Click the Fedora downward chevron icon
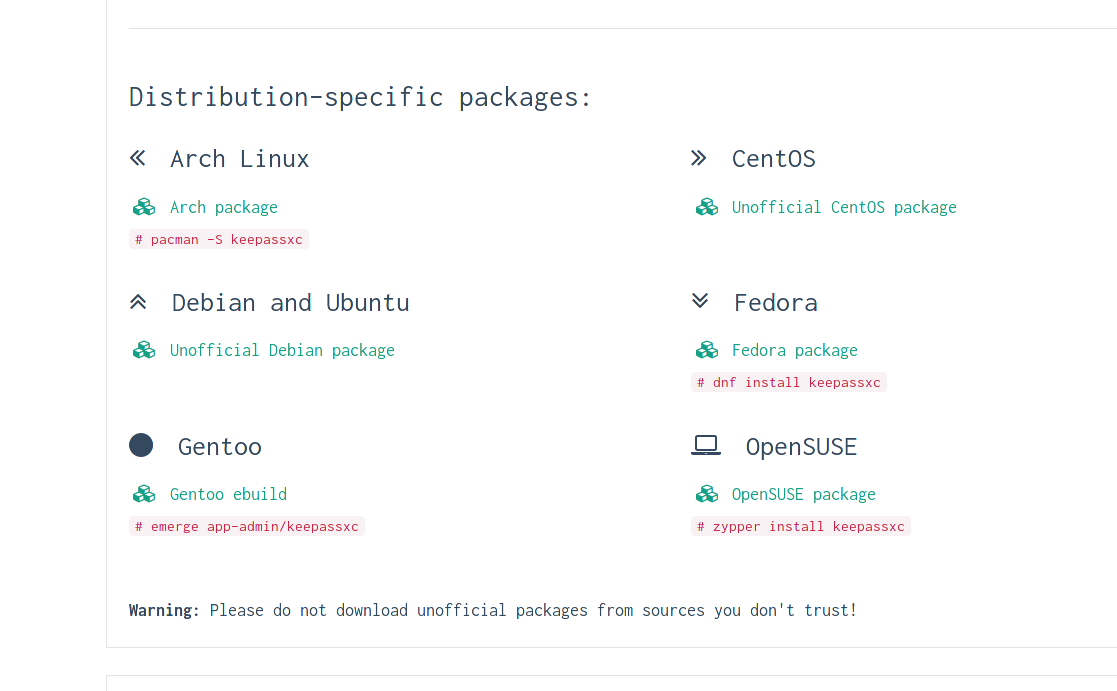Screen dimensions: 1117x691 [x=700, y=301]
